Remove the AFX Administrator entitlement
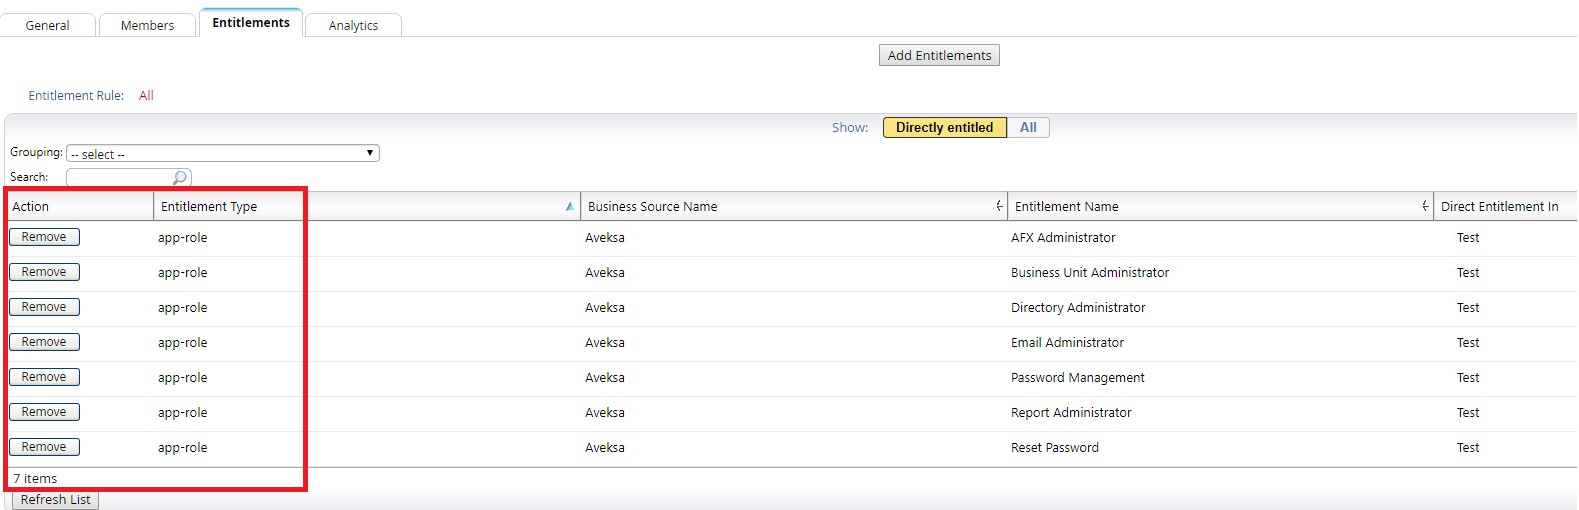Screen dimensions: 1579x510 [x=45, y=237]
